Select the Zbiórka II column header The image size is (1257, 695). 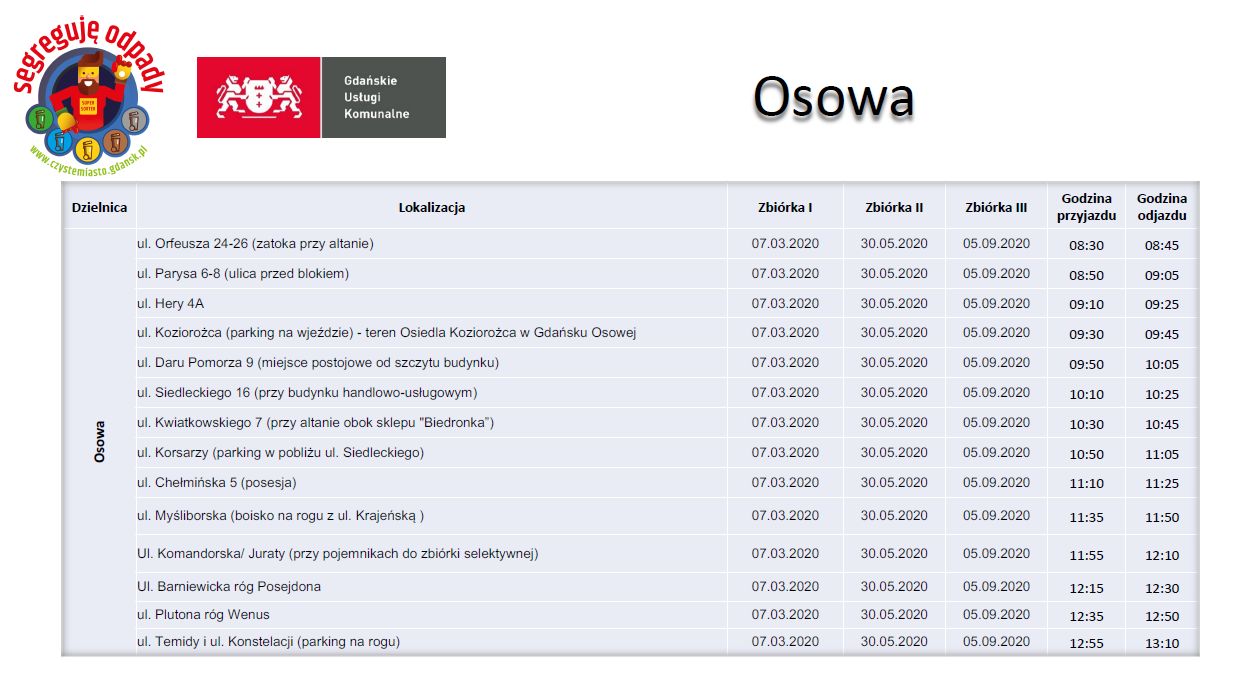(x=894, y=208)
